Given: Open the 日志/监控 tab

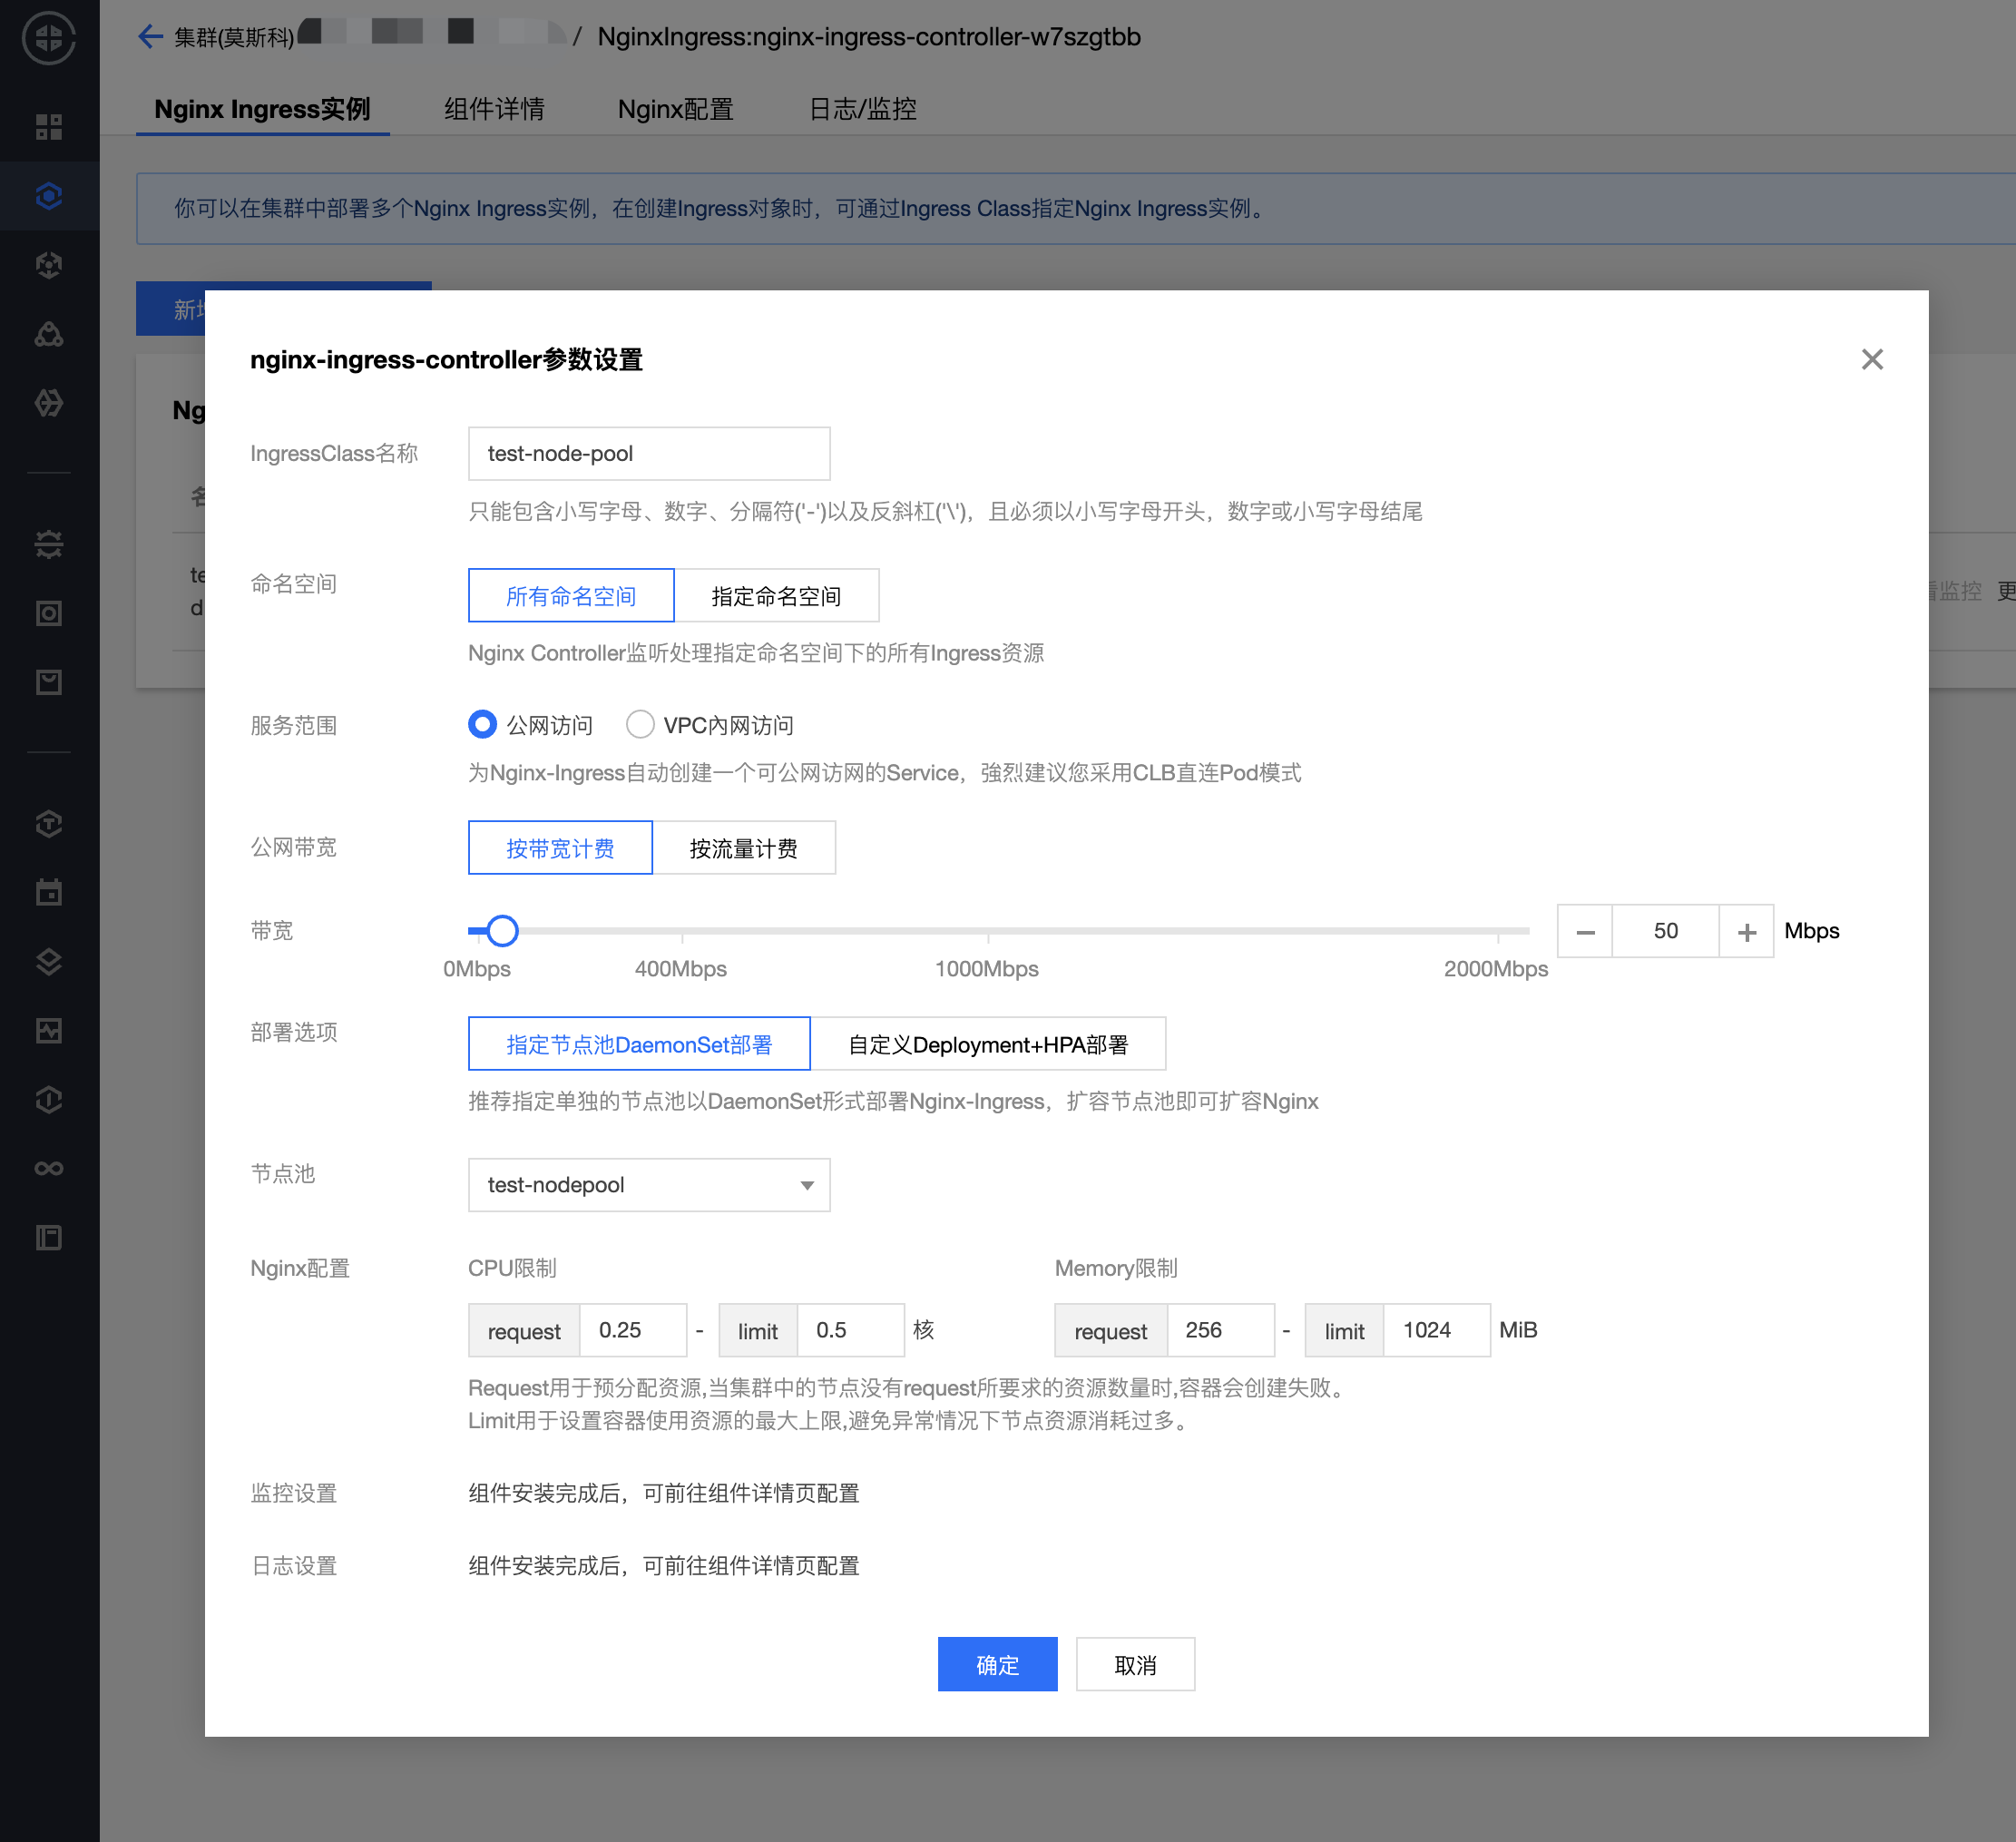Looking at the screenshot, I should 862,109.
